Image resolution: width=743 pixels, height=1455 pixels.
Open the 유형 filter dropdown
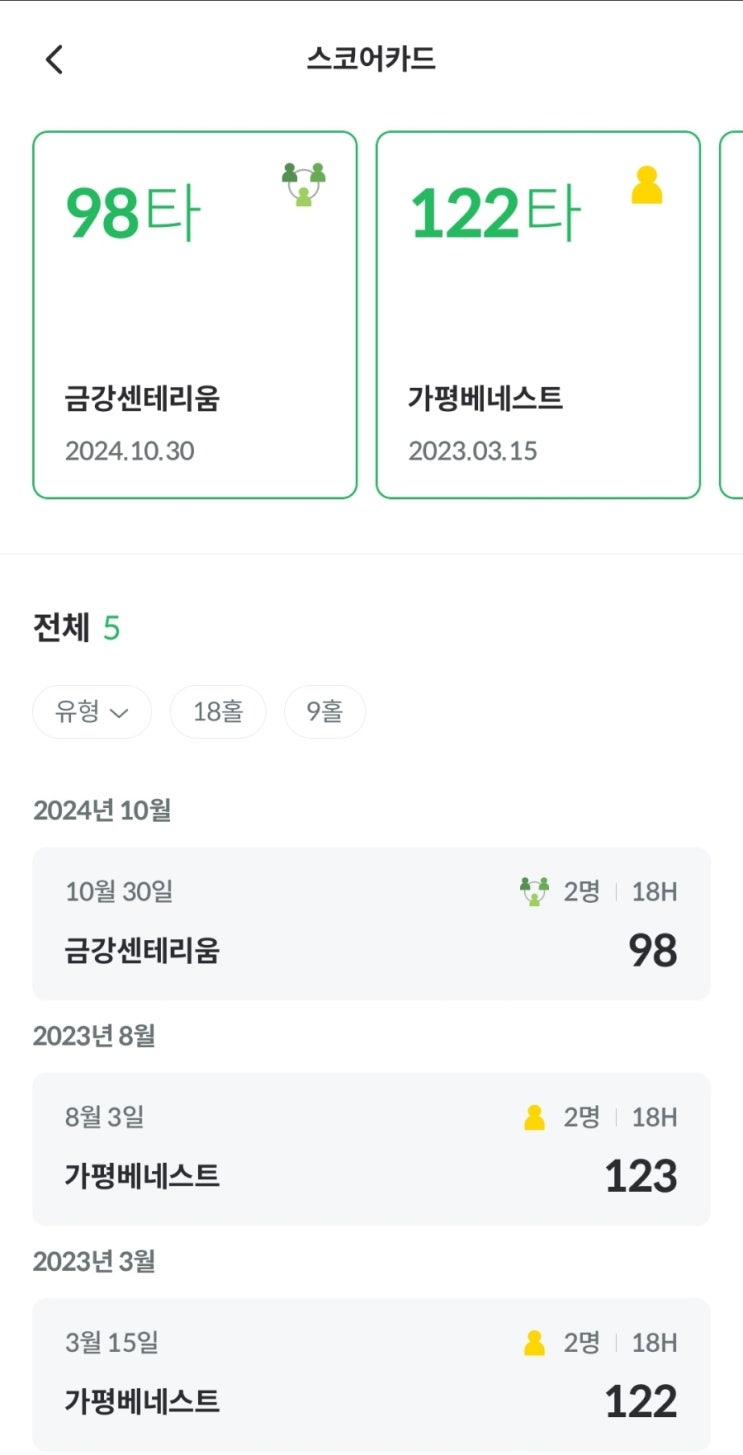92,712
